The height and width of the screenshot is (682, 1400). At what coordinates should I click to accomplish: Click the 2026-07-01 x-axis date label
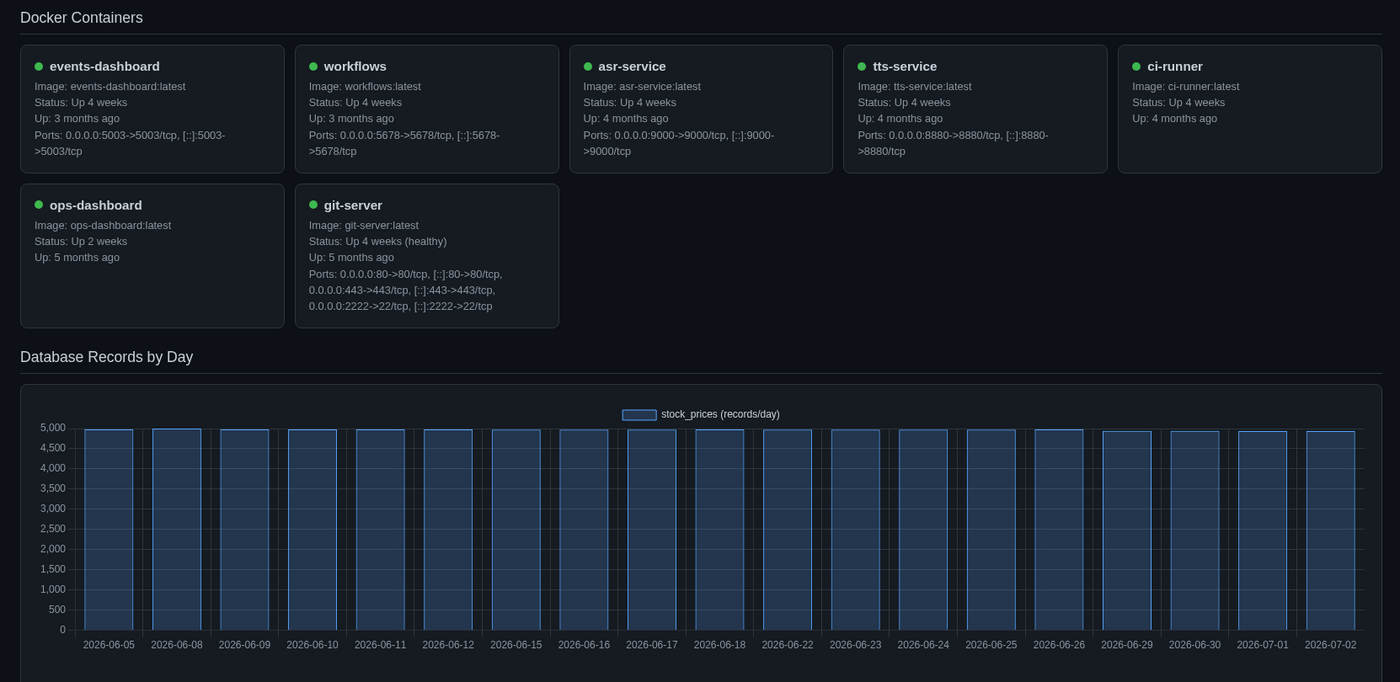pos(1262,645)
